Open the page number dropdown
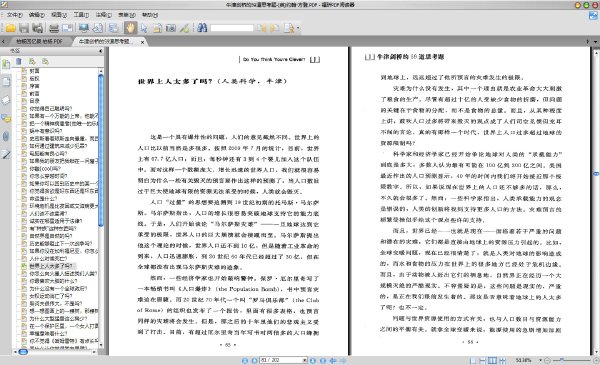Image resolution: width=600 pixels, height=365 pixels. pyautogui.click(x=305, y=360)
